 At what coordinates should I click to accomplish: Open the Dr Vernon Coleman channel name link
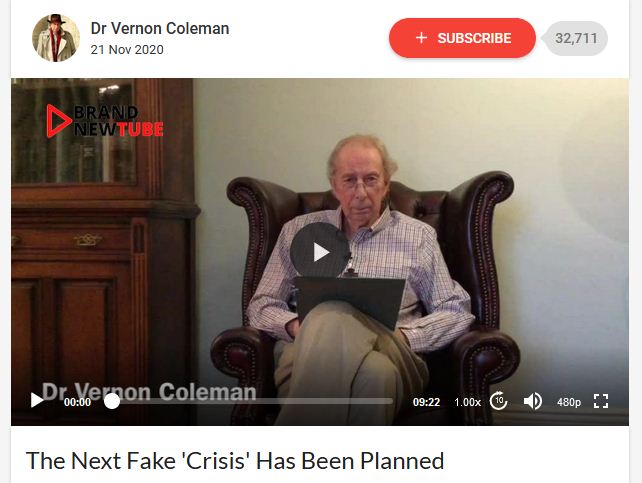pyautogui.click(x=160, y=28)
